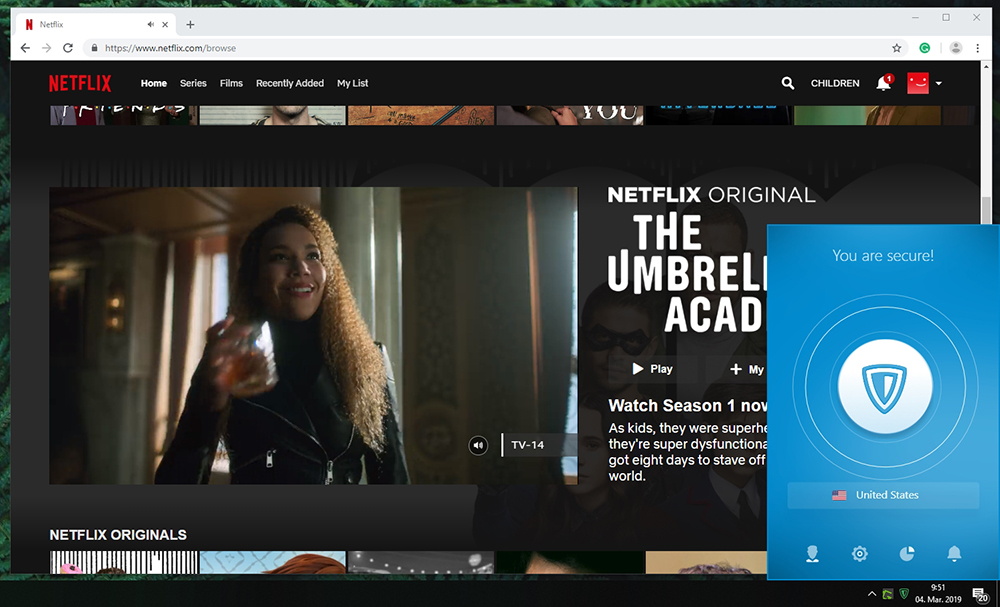Screen dimensions: 1000x607
Task: Open a new browser tab
Action: coord(190,24)
